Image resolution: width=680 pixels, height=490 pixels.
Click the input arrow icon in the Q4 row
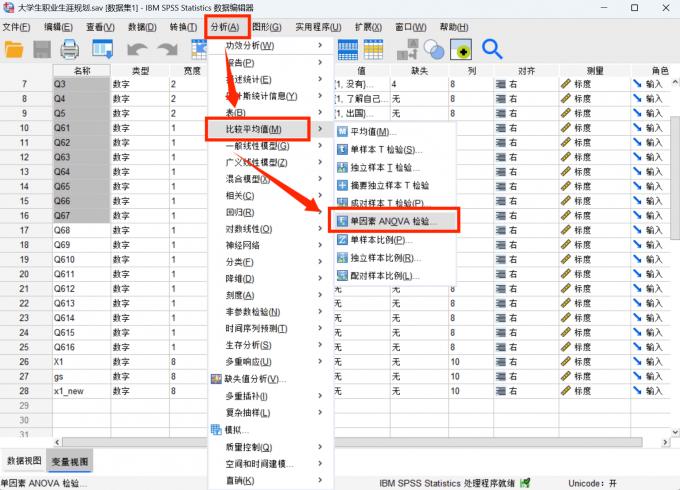tap(637, 99)
